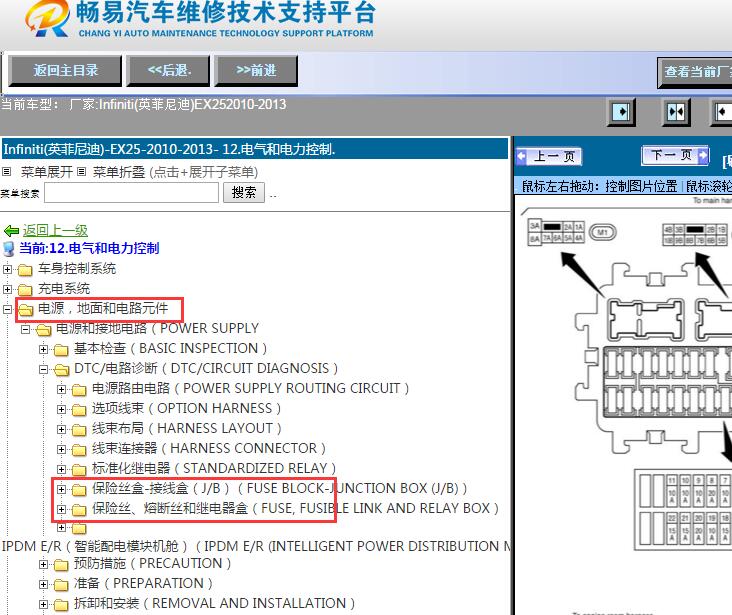Go forward with the >>前进 button

tap(256, 71)
